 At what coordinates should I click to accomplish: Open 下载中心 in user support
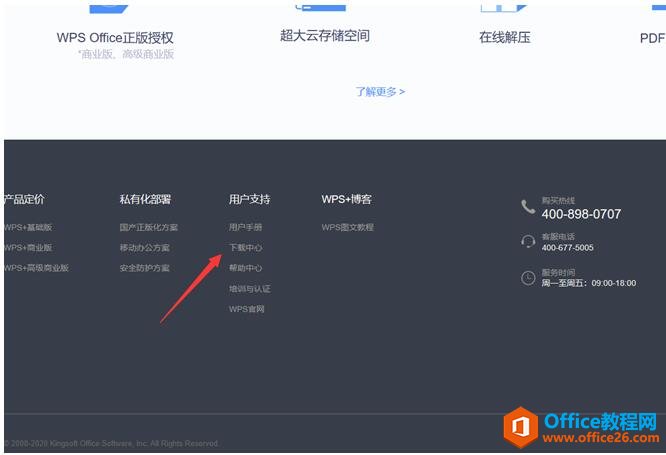[246, 248]
